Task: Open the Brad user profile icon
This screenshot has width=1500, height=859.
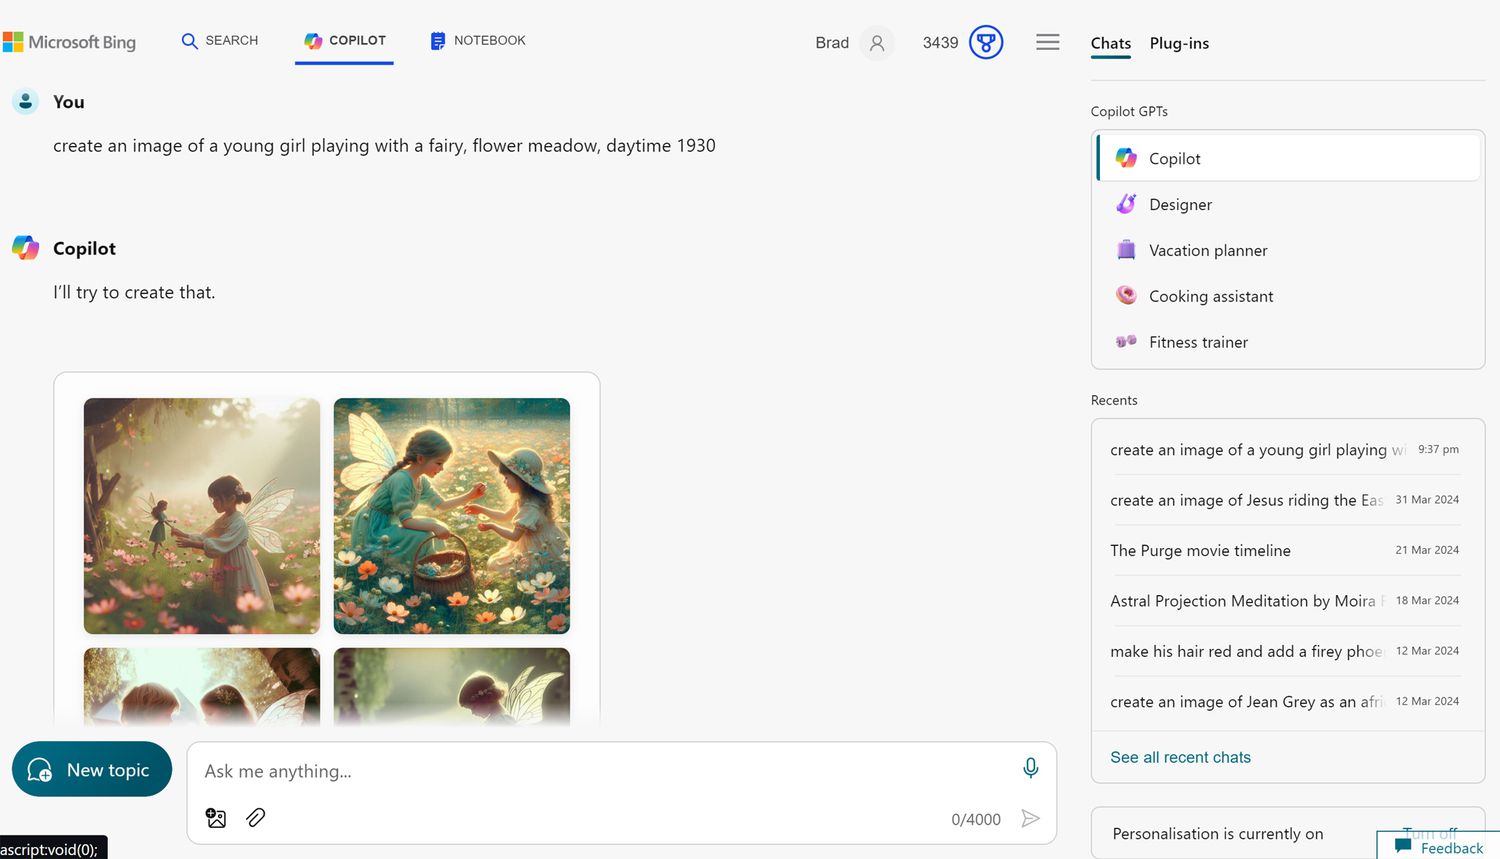Action: 876,43
